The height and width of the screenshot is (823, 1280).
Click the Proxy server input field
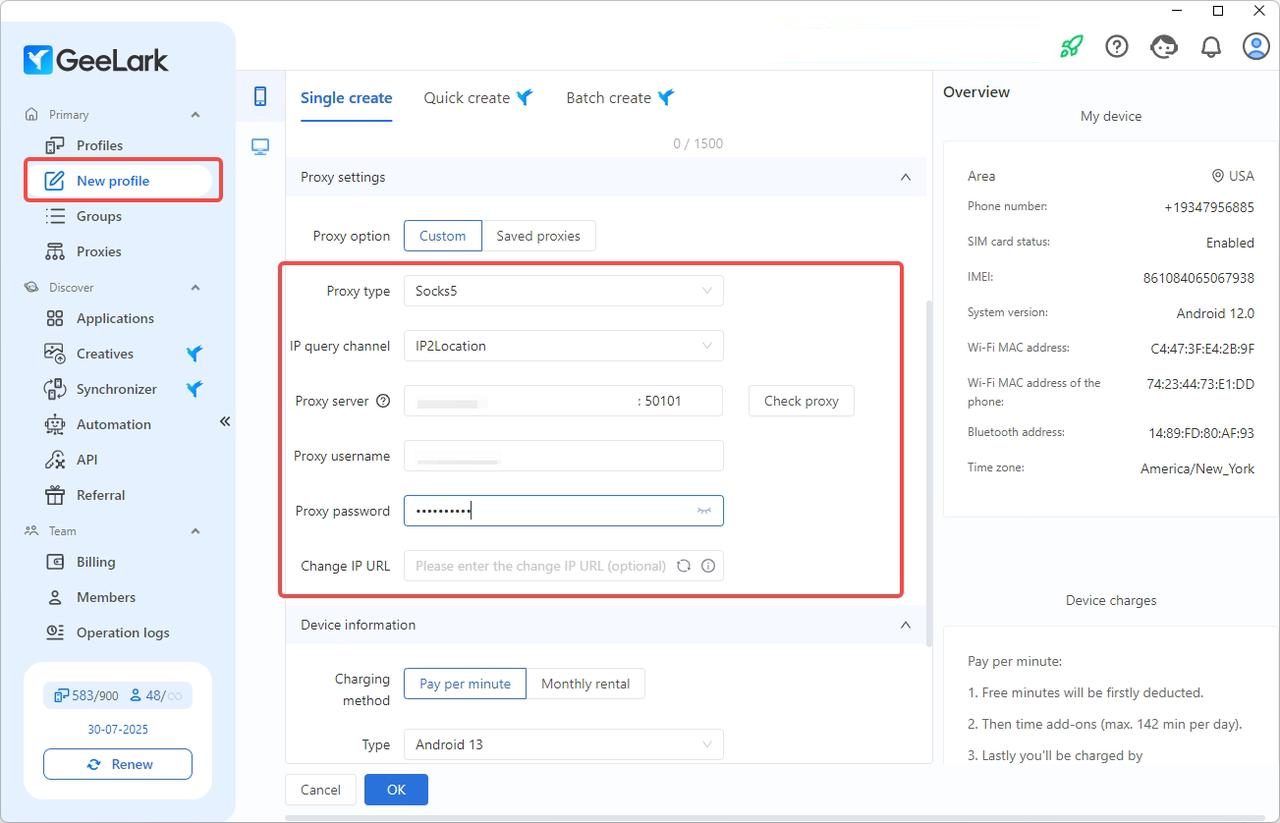[563, 401]
